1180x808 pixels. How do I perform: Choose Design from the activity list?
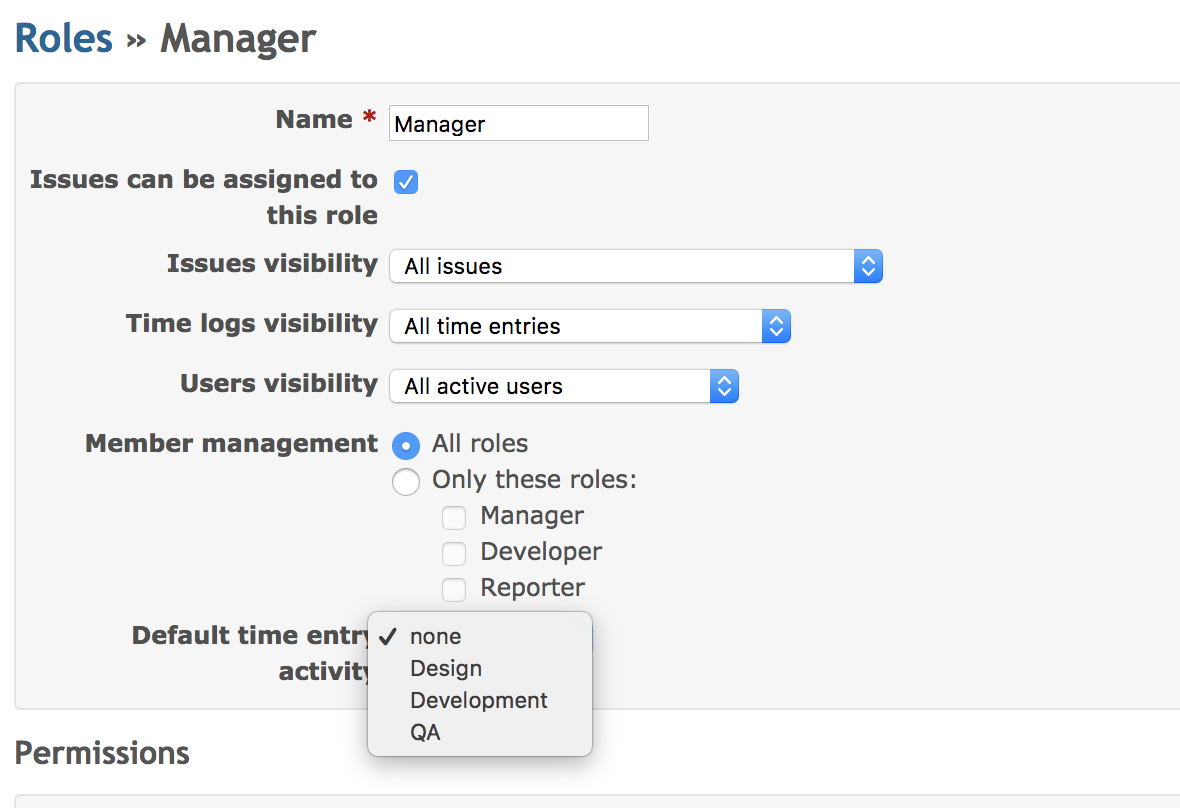(x=446, y=669)
